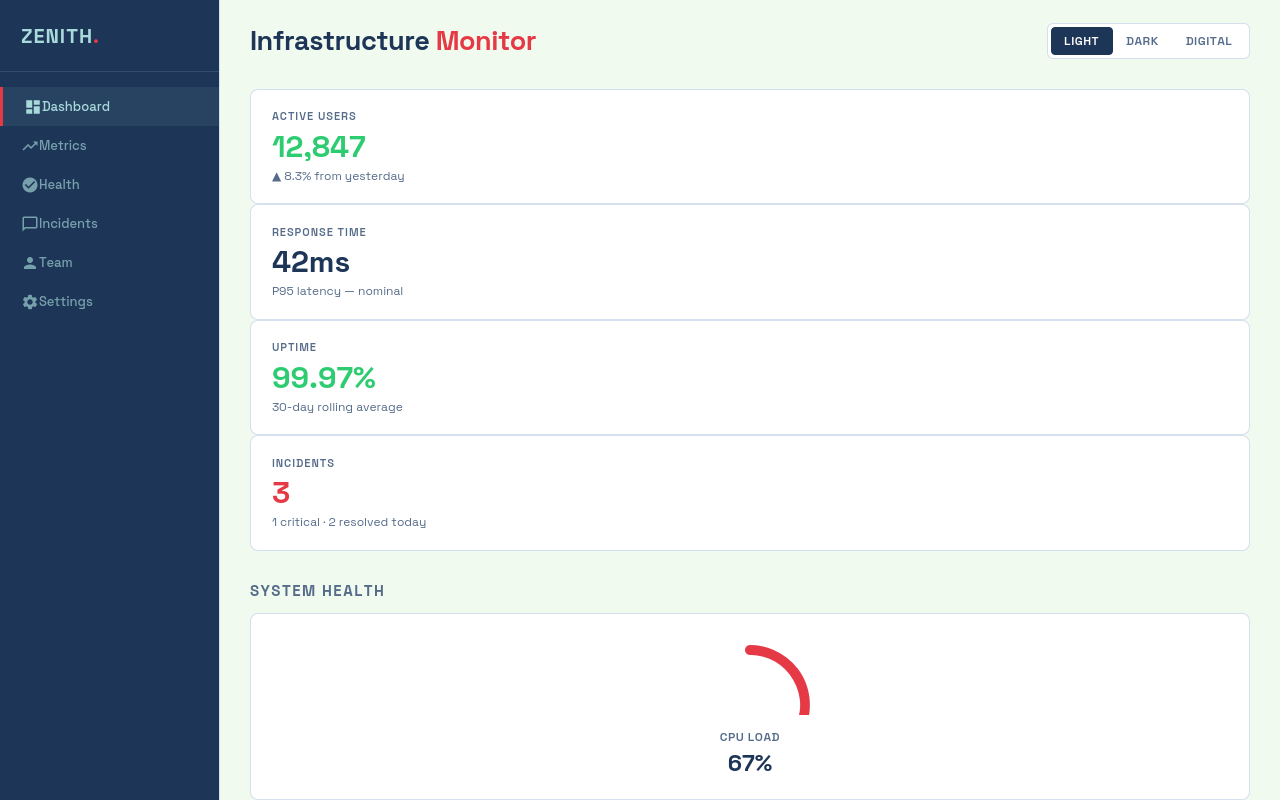The height and width of the screenshot is (800, 1280).
Task: Click the ZENITH logo
Action: pyautogui.click(x=60, y=36)
